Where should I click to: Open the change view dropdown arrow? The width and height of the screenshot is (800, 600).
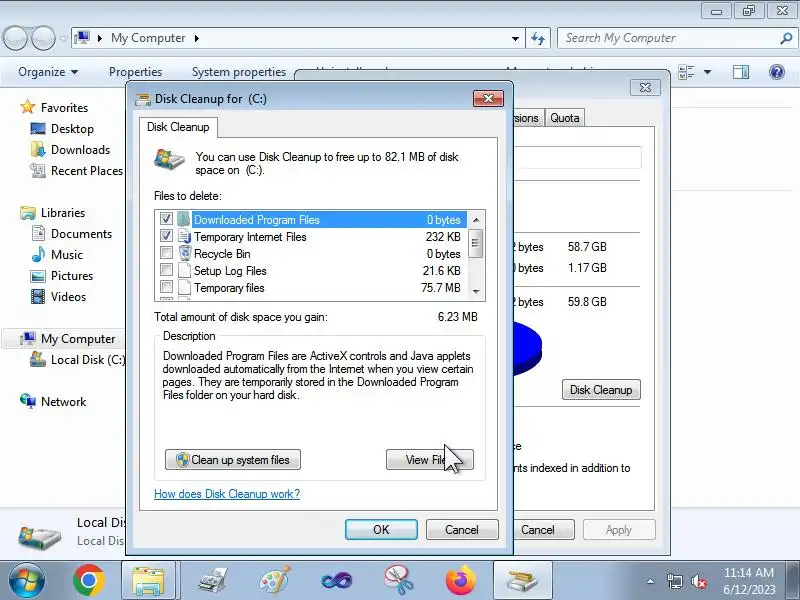point(707,72)
